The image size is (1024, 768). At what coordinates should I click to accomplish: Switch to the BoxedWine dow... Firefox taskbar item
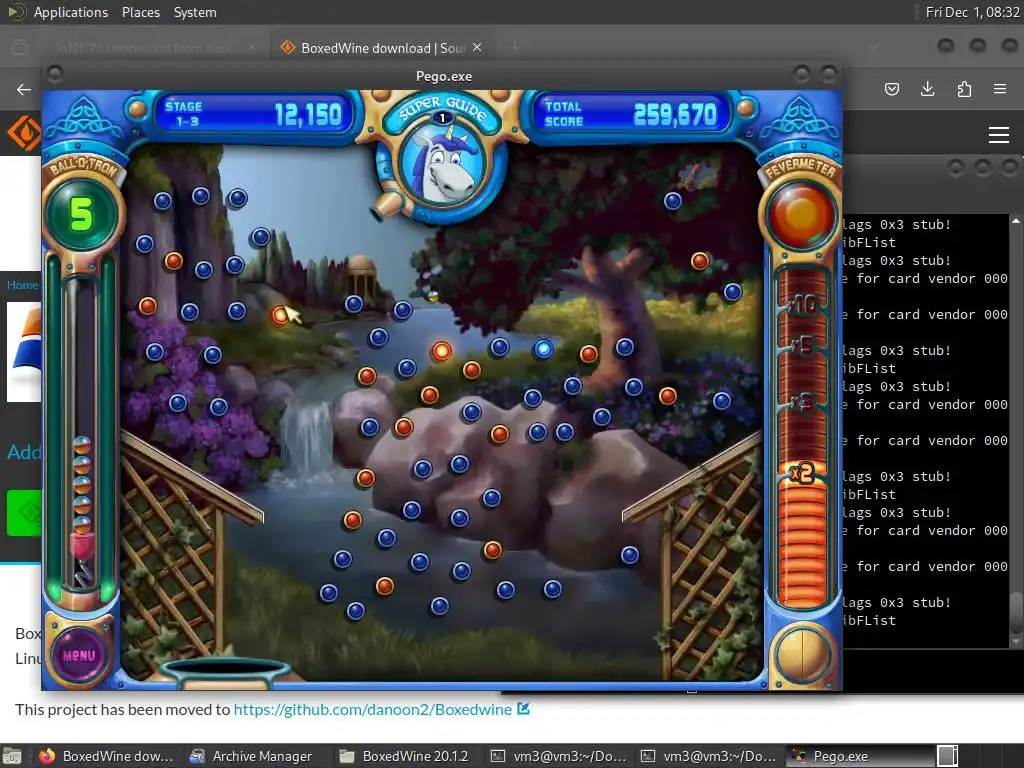106,756
